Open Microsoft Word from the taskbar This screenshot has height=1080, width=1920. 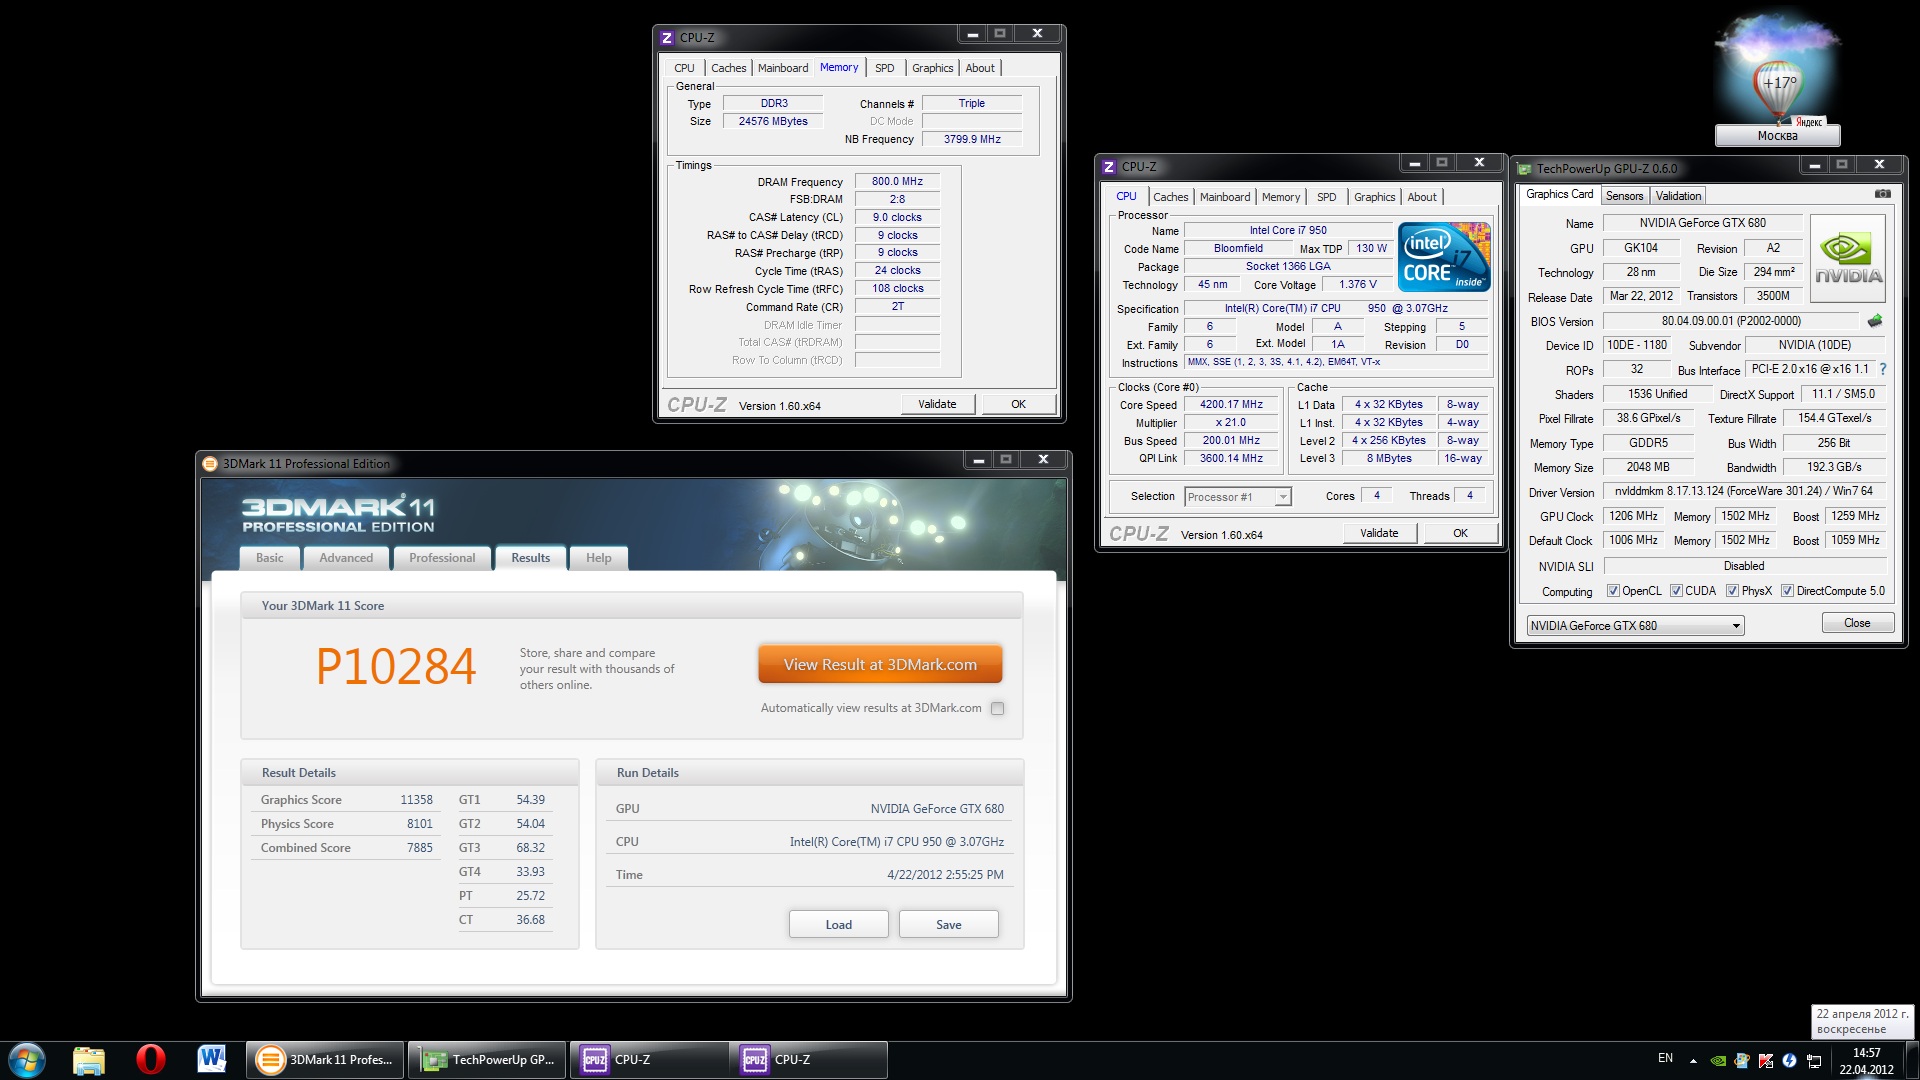211,1059
